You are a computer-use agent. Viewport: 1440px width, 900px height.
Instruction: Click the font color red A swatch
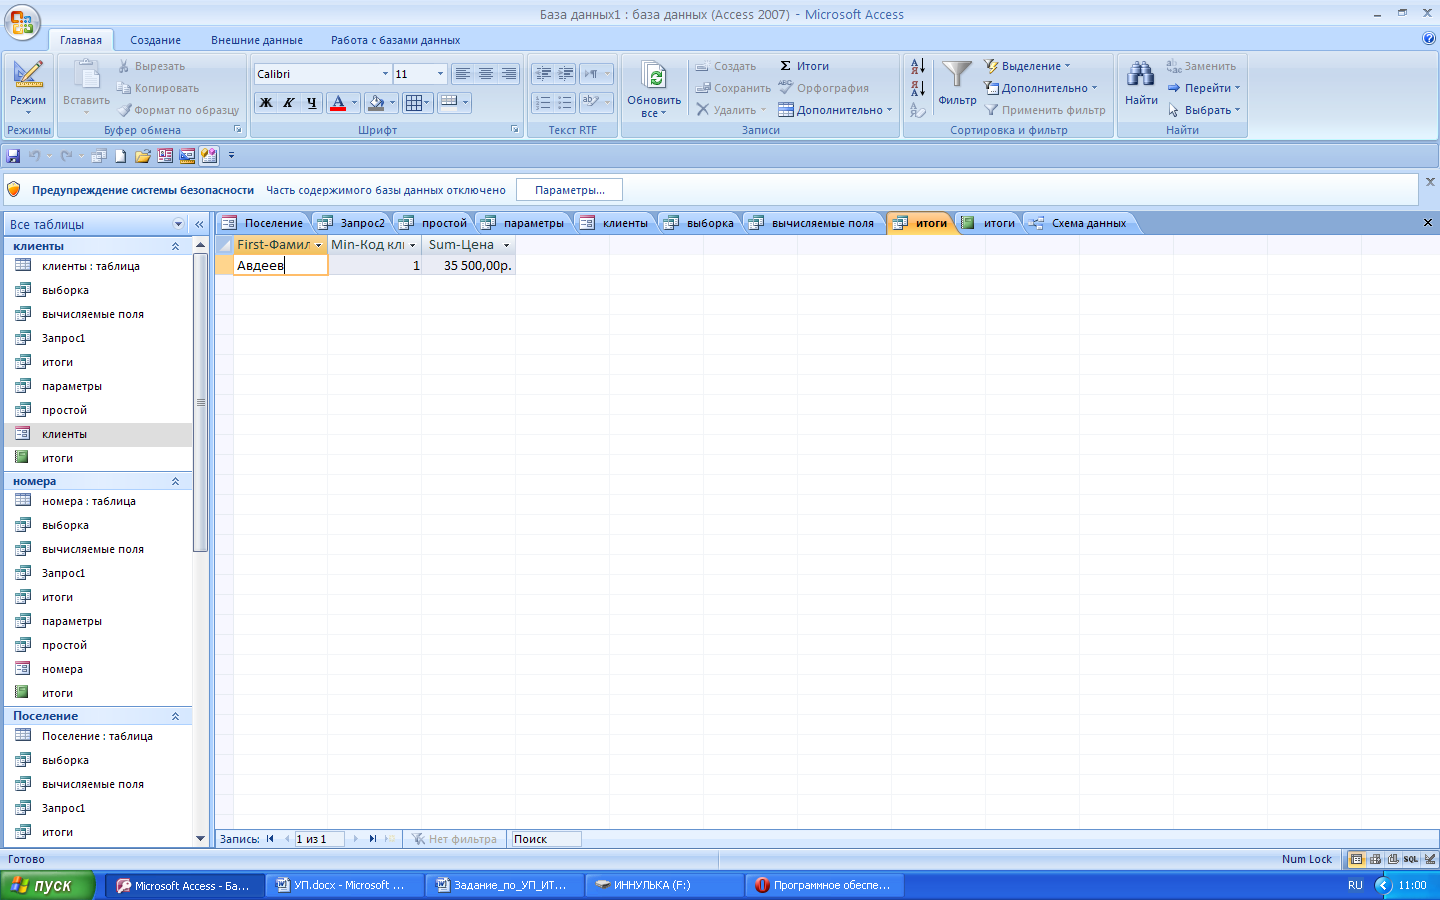point(338,102)
